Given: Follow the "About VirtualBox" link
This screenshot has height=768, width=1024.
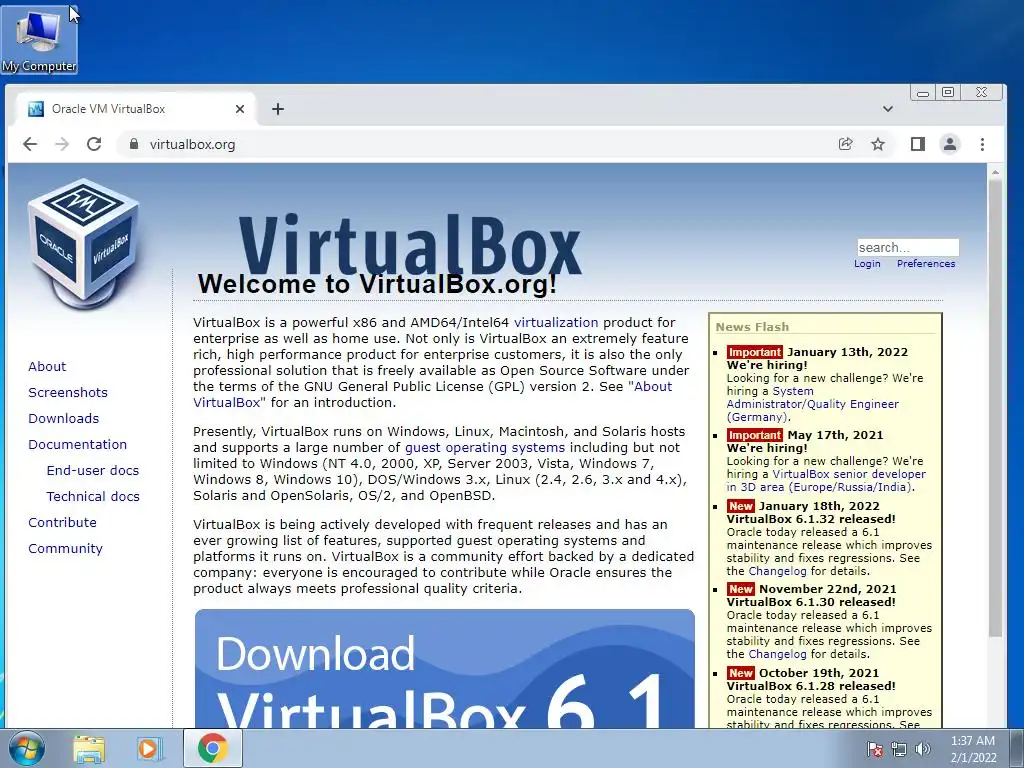Looking at the screenshot, I should (652, 387).
